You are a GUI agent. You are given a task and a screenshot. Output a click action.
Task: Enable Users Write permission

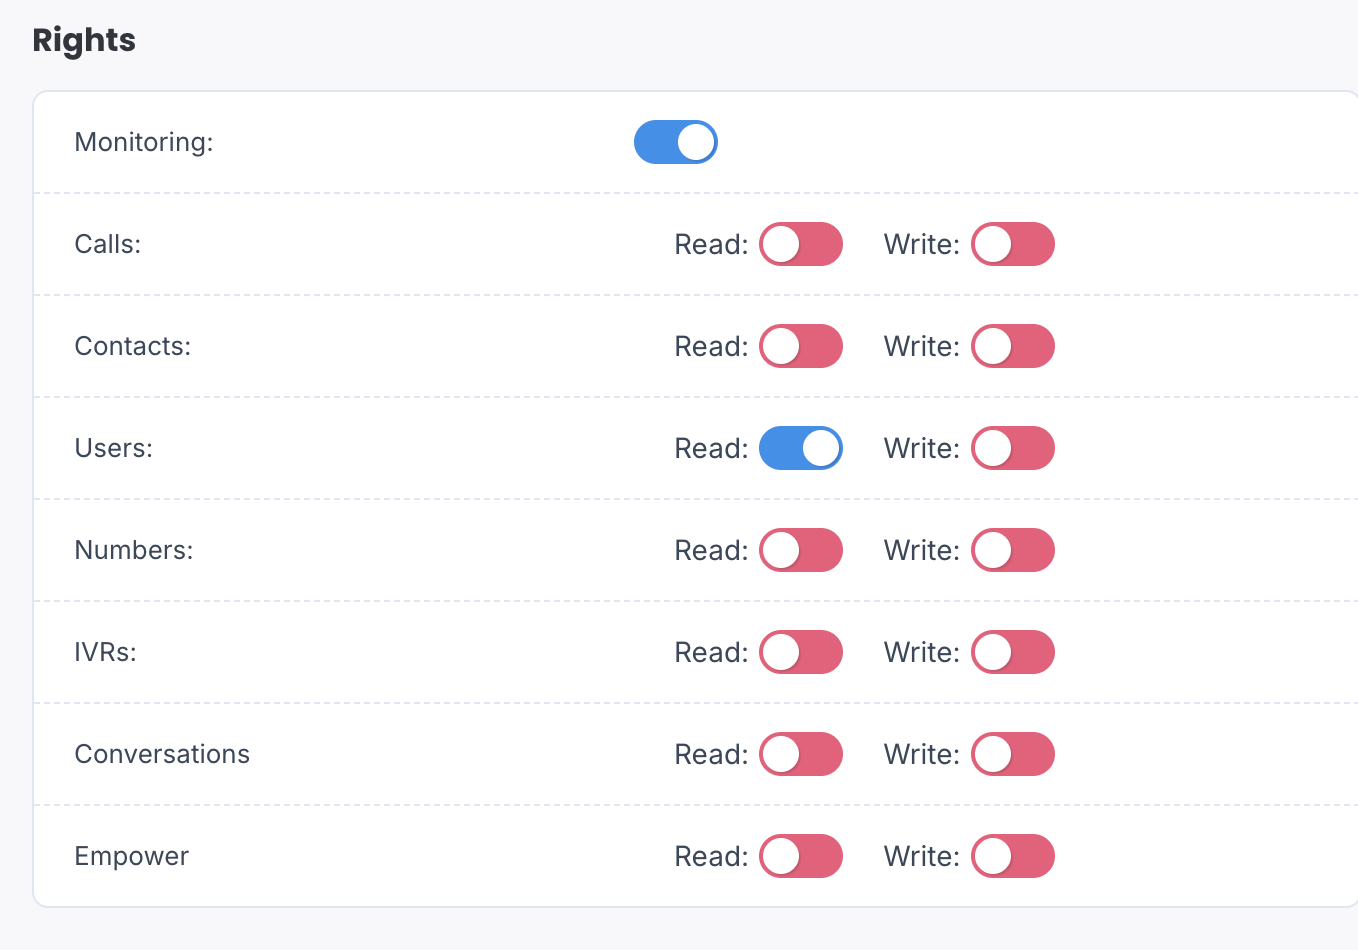coord(1013,448)
